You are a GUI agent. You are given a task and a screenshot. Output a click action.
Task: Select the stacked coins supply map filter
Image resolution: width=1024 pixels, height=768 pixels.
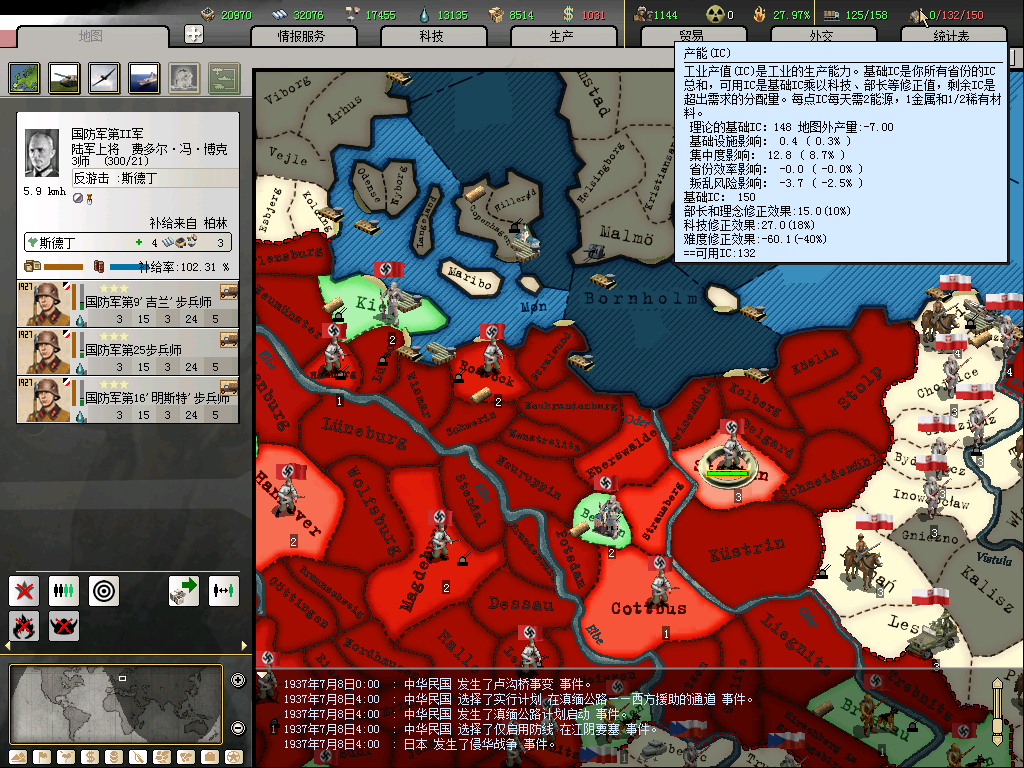(114, 757)
